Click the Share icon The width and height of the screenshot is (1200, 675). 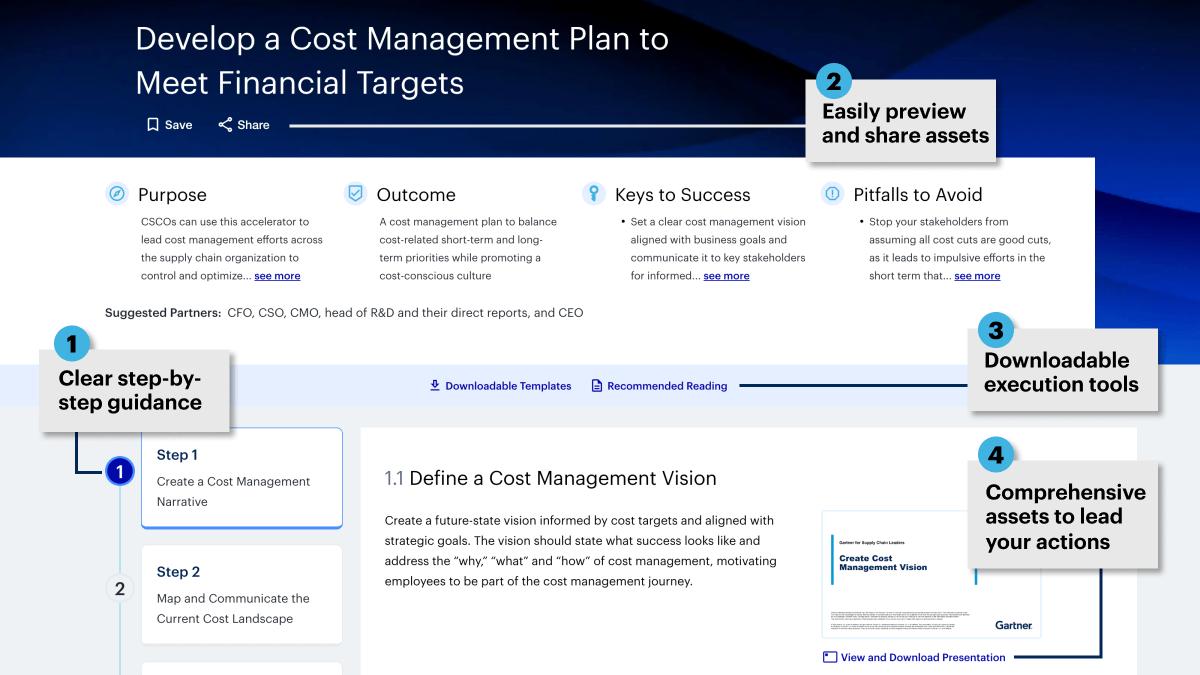click(x=225, y=125)
